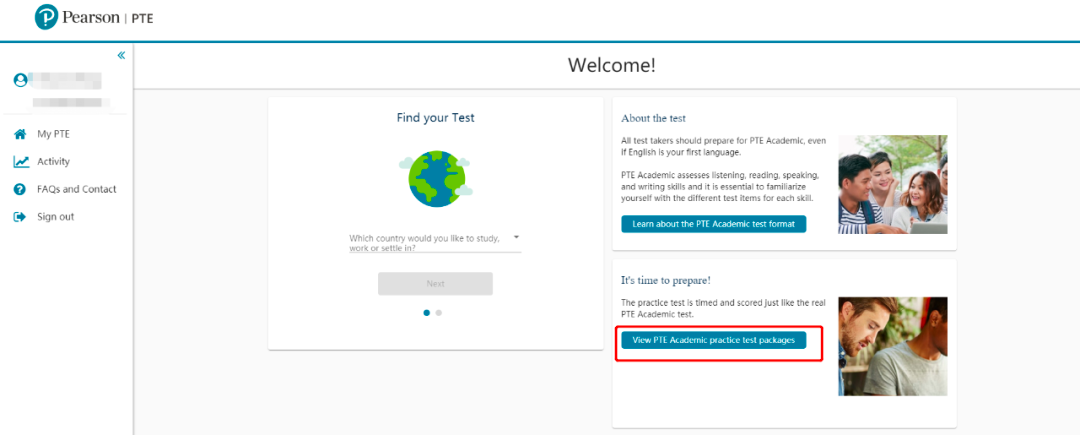Viewport: 1080px width, 435px height.
Task: Select the Sign out text link
Action: [x=55, y=217]
